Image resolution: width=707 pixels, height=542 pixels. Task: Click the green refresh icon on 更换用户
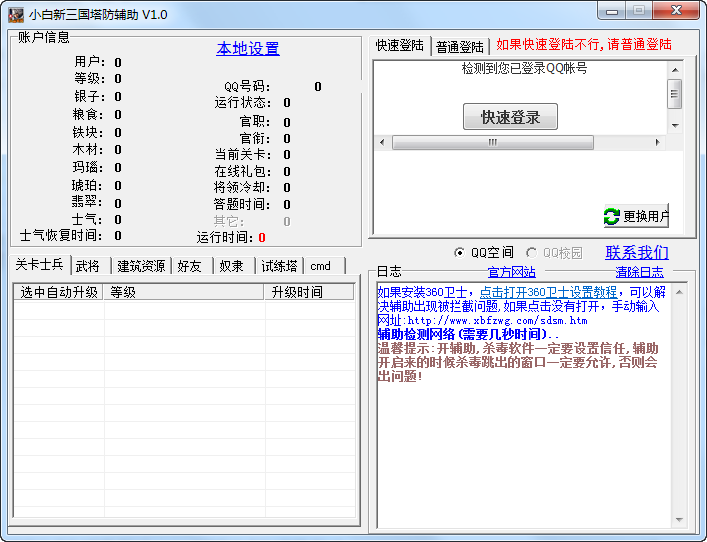(x=611, y=216)
